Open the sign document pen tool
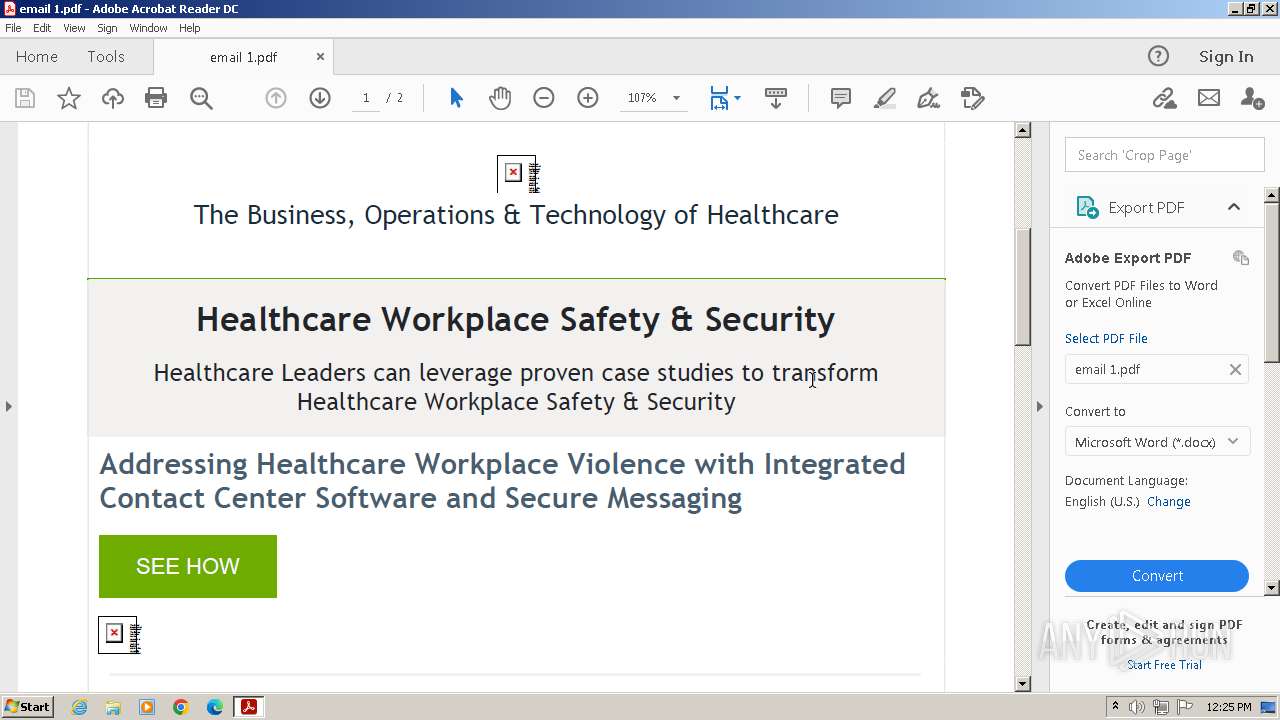Image resolution: width=1280 pixels, height=720 pixels. tap(929, 98)
